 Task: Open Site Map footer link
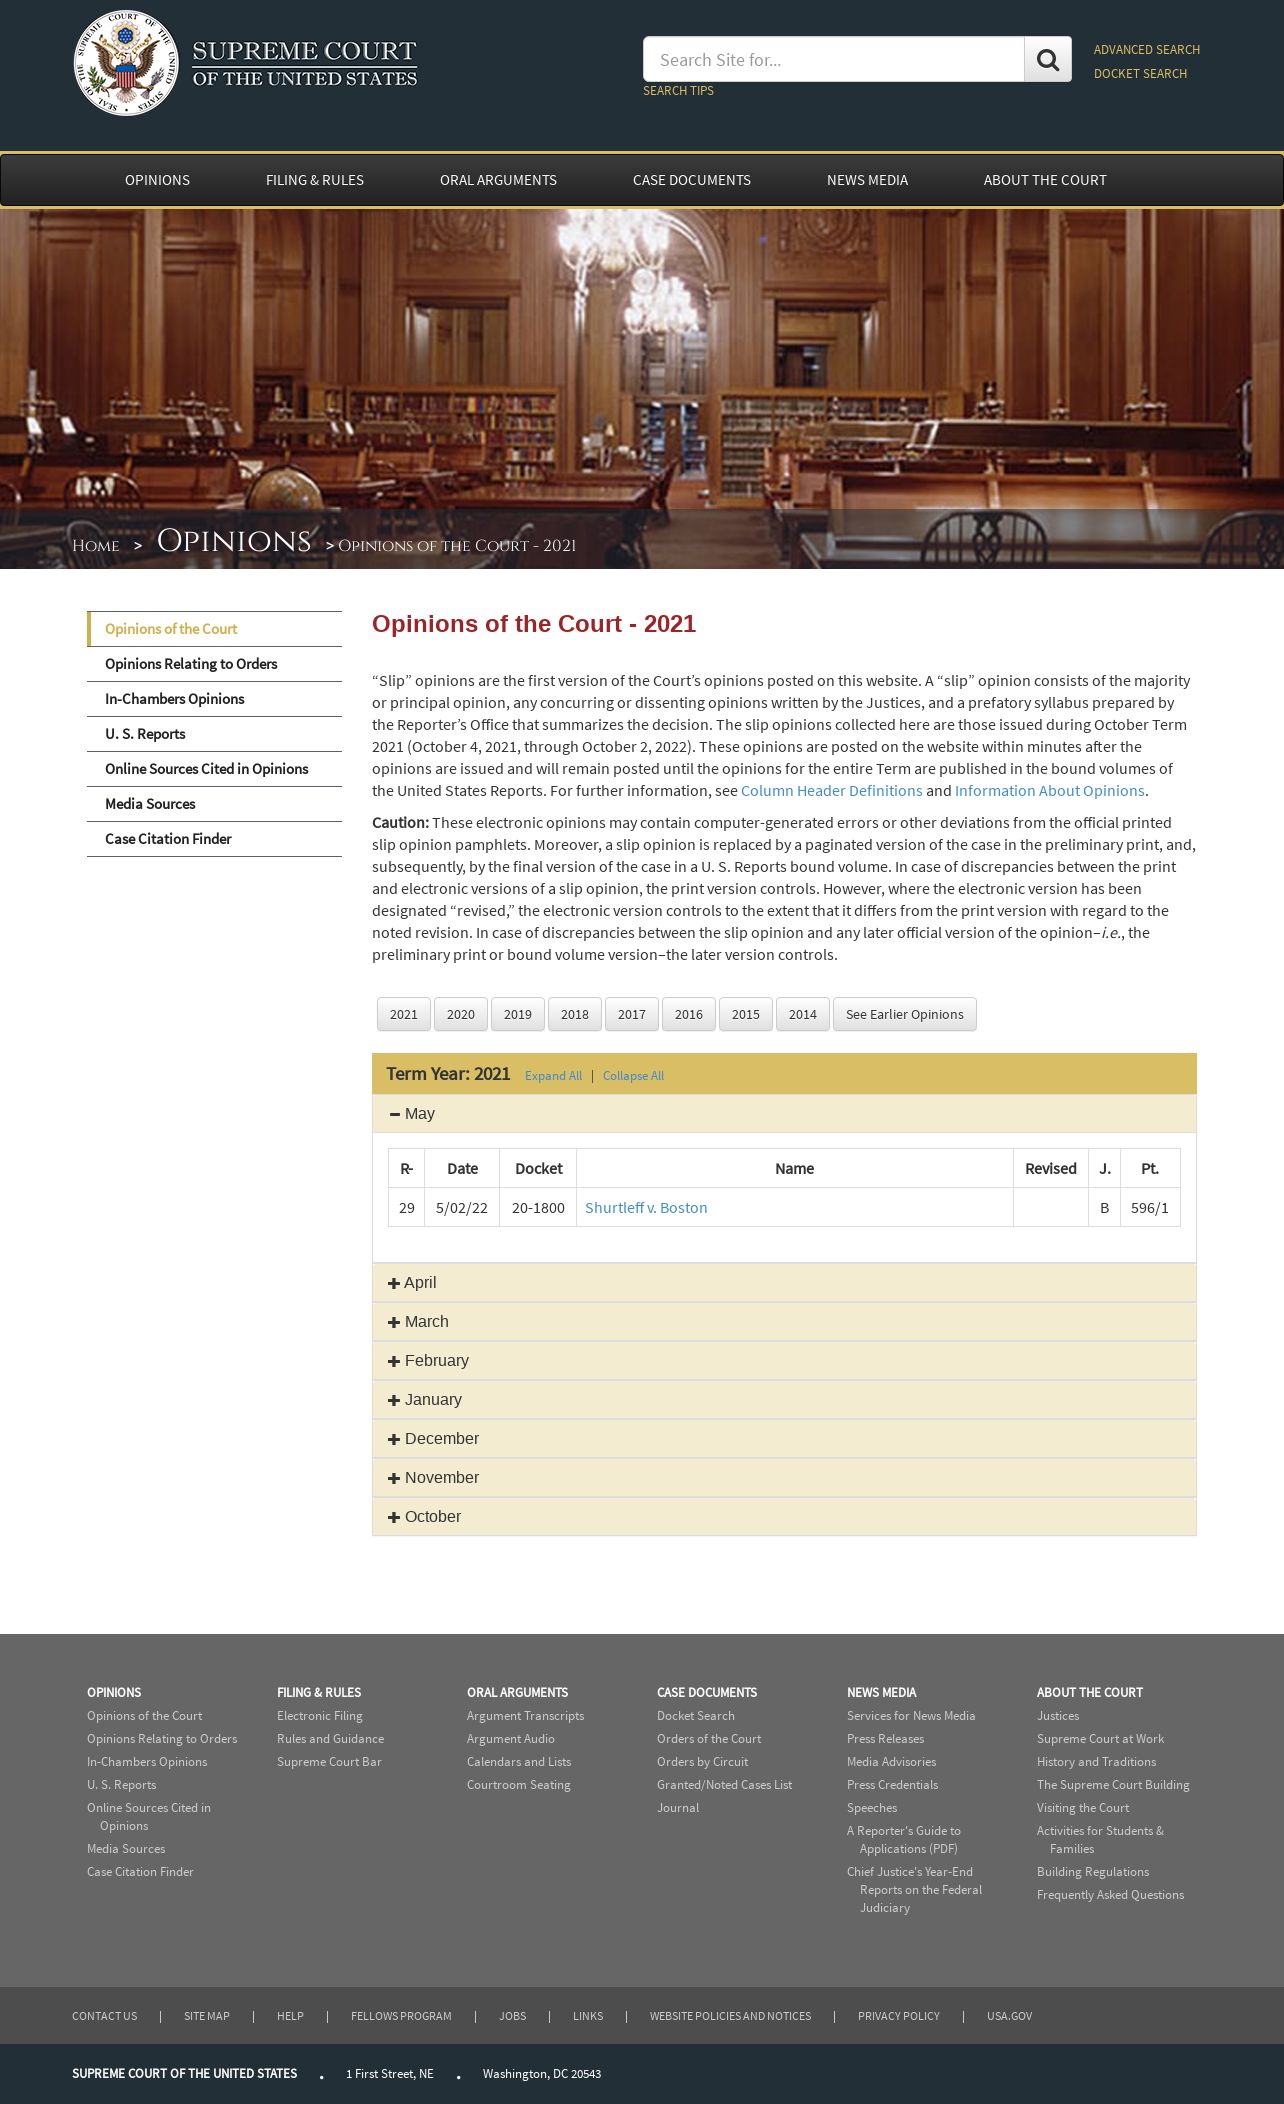207,2016
